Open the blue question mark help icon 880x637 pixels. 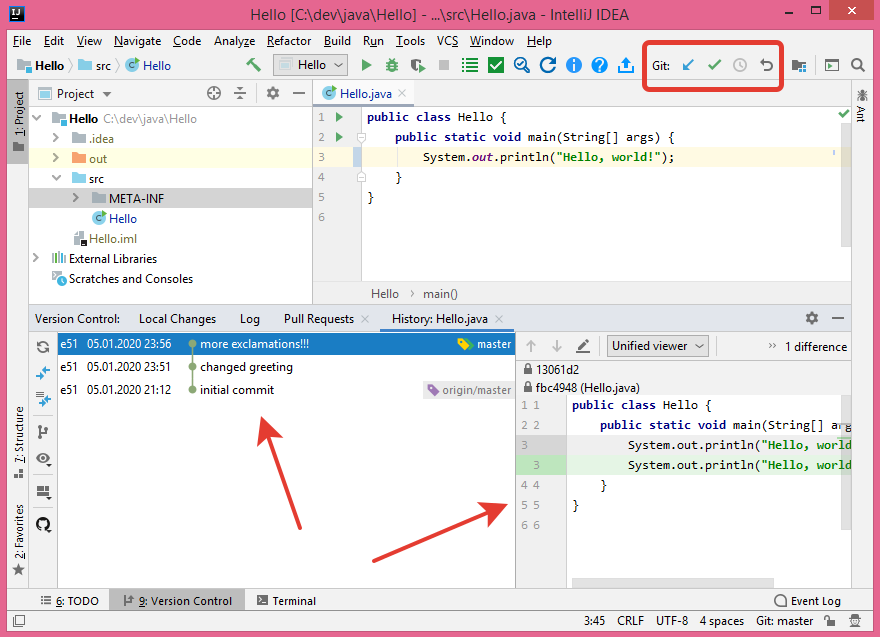point(599,66)
